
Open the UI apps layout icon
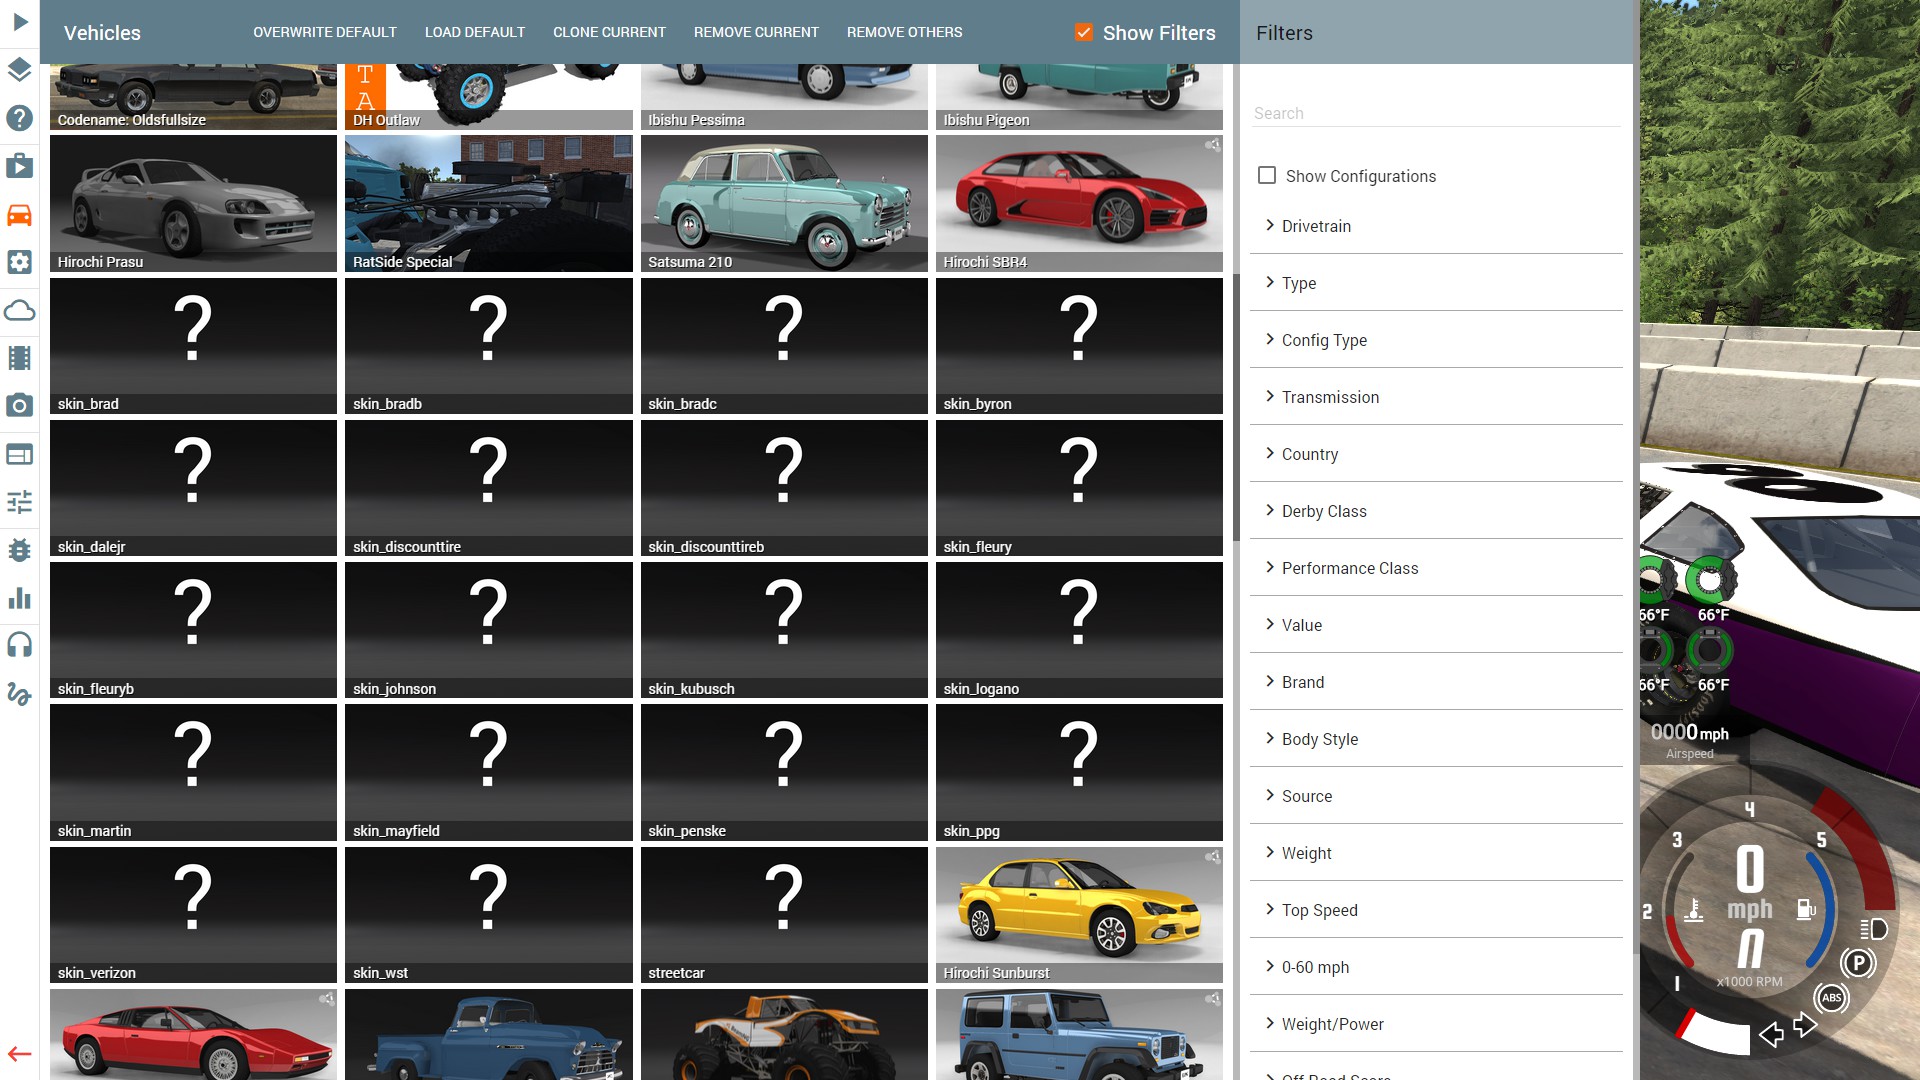(x=19, y=454)
